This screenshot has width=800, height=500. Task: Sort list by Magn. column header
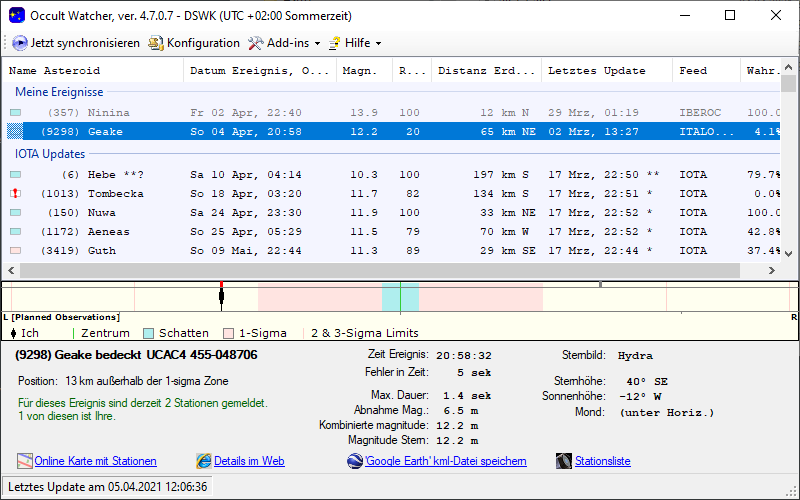click(360, 71)
